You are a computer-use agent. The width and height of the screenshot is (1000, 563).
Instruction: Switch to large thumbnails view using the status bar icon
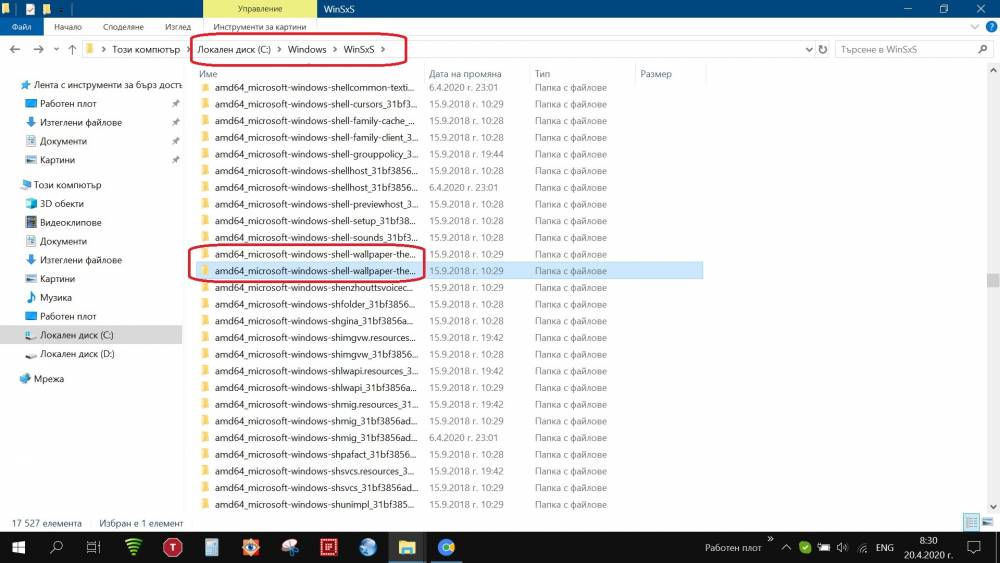point(987,522)
